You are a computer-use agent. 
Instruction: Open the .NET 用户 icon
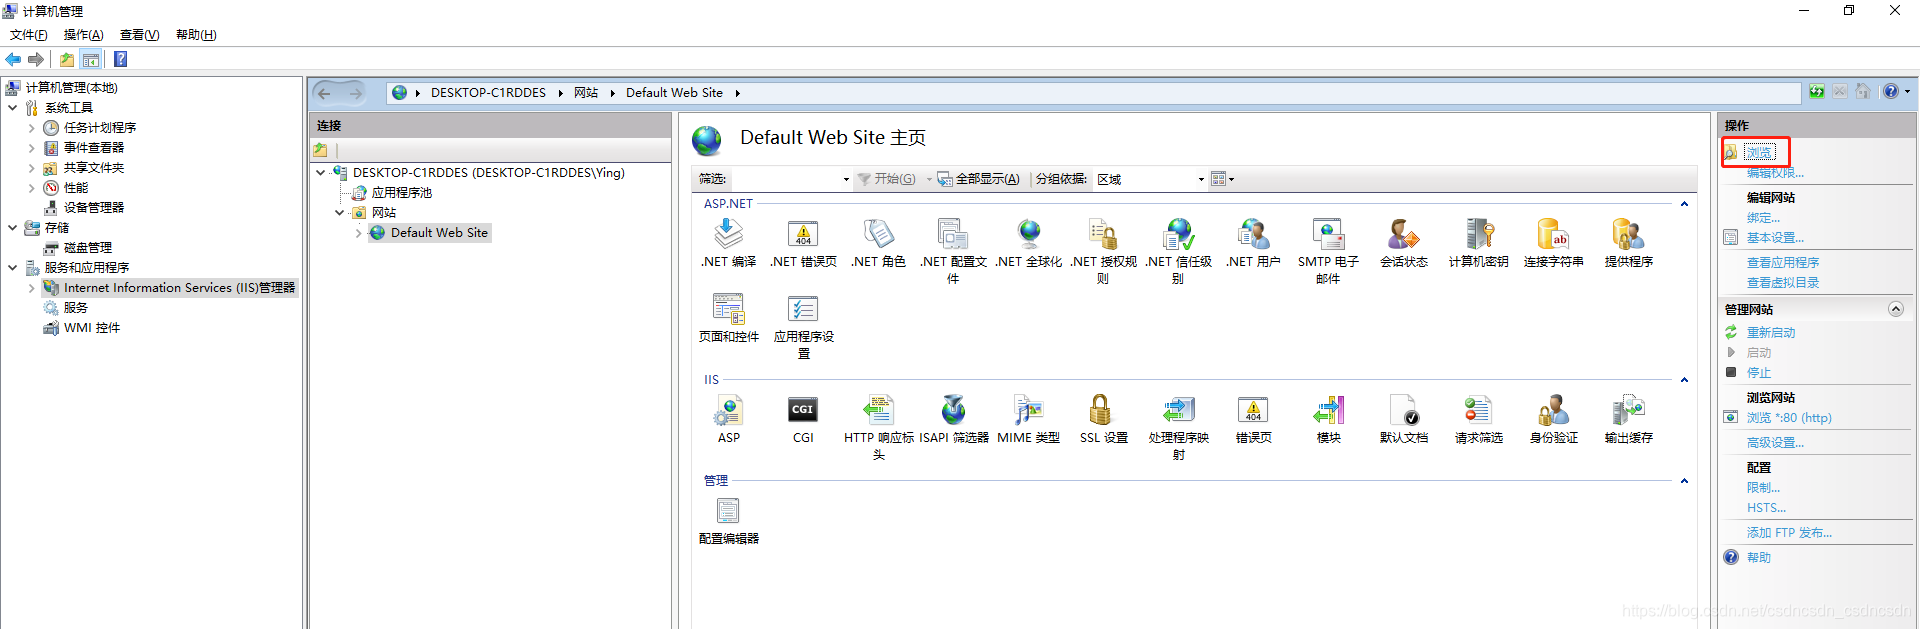point(1253,234)
